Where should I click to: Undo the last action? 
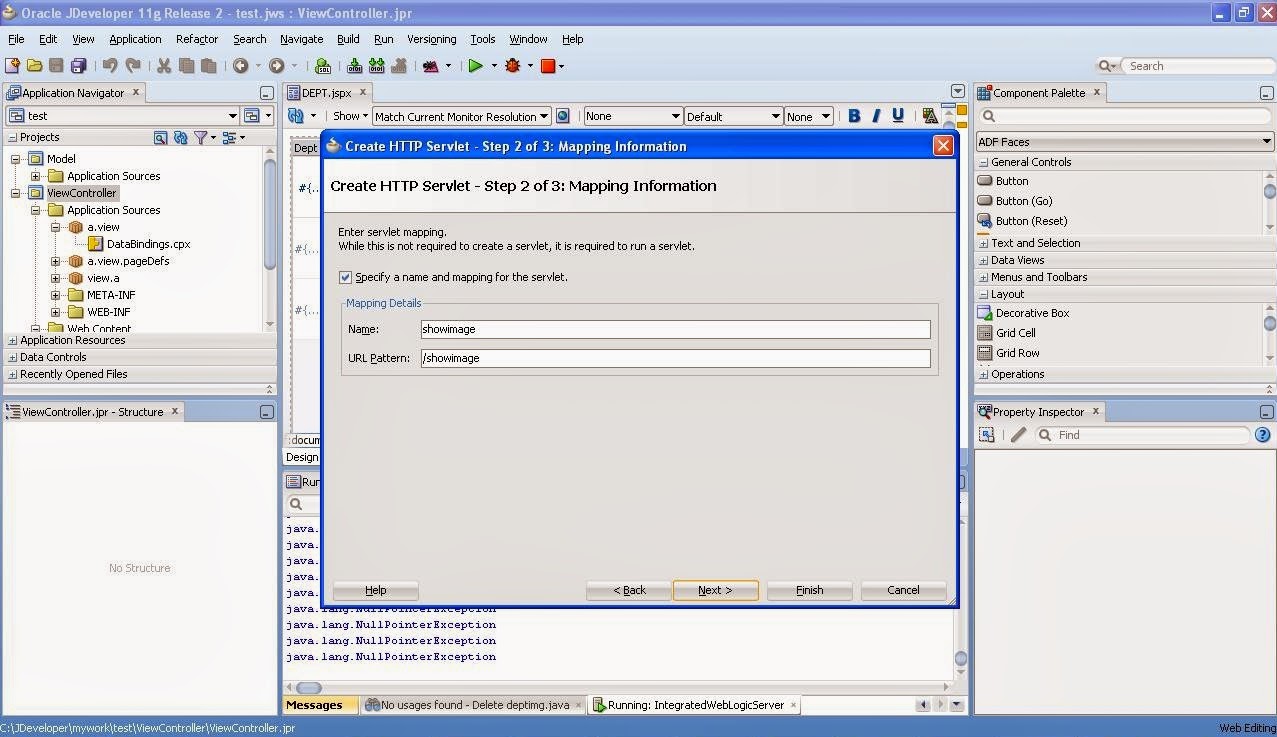(x=108, y=66)
